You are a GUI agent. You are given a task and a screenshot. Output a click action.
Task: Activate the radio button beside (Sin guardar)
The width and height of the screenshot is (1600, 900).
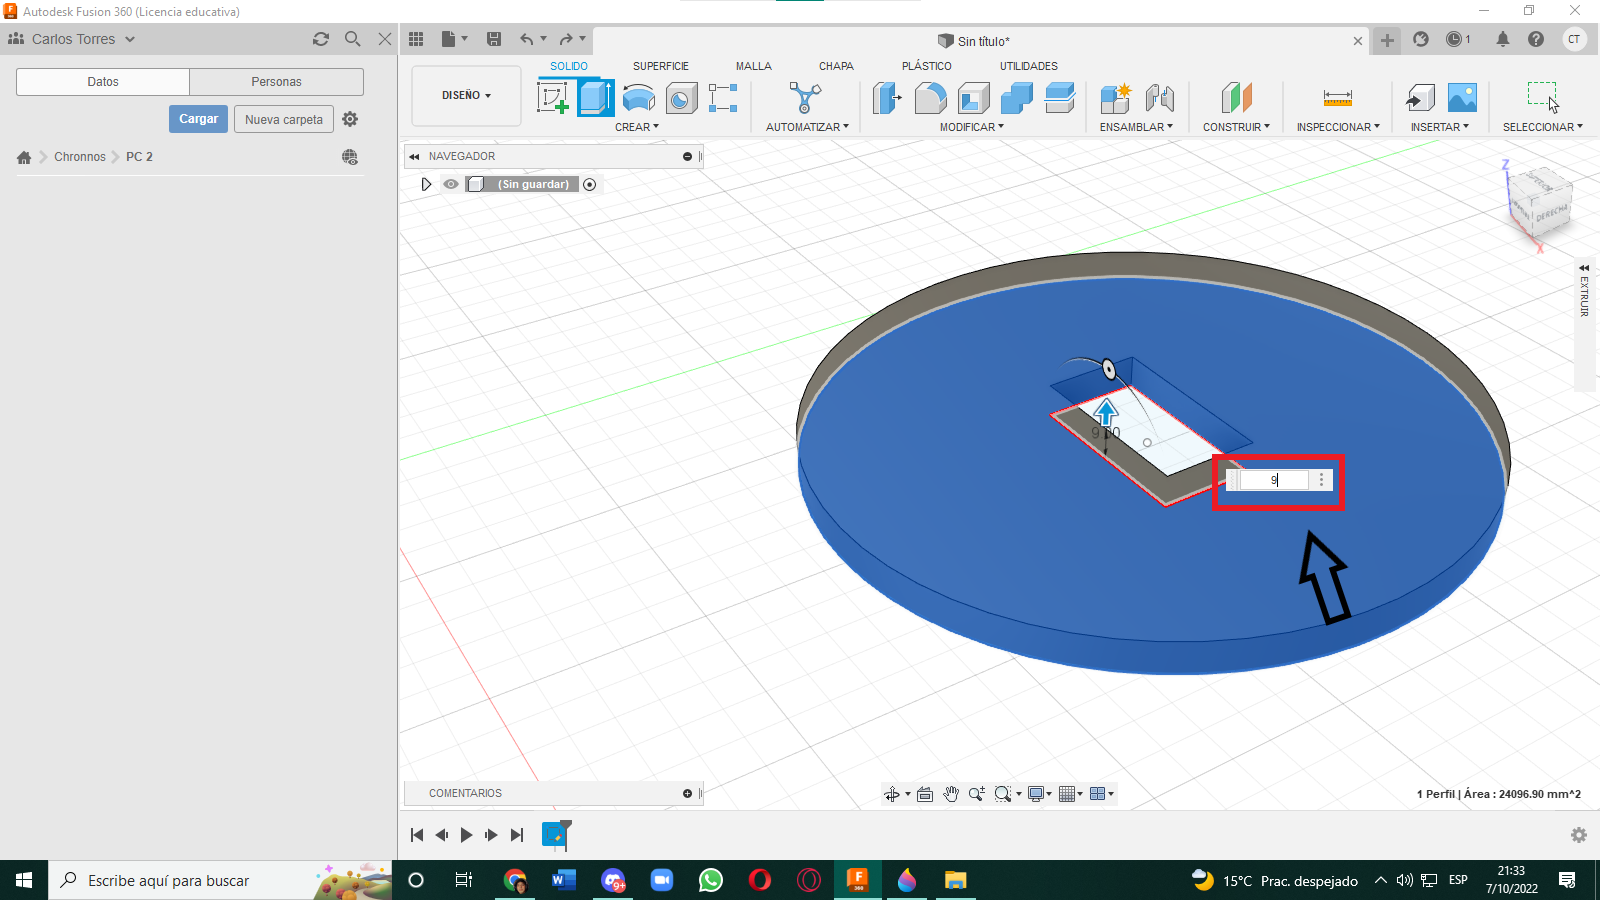click(590, 184)
